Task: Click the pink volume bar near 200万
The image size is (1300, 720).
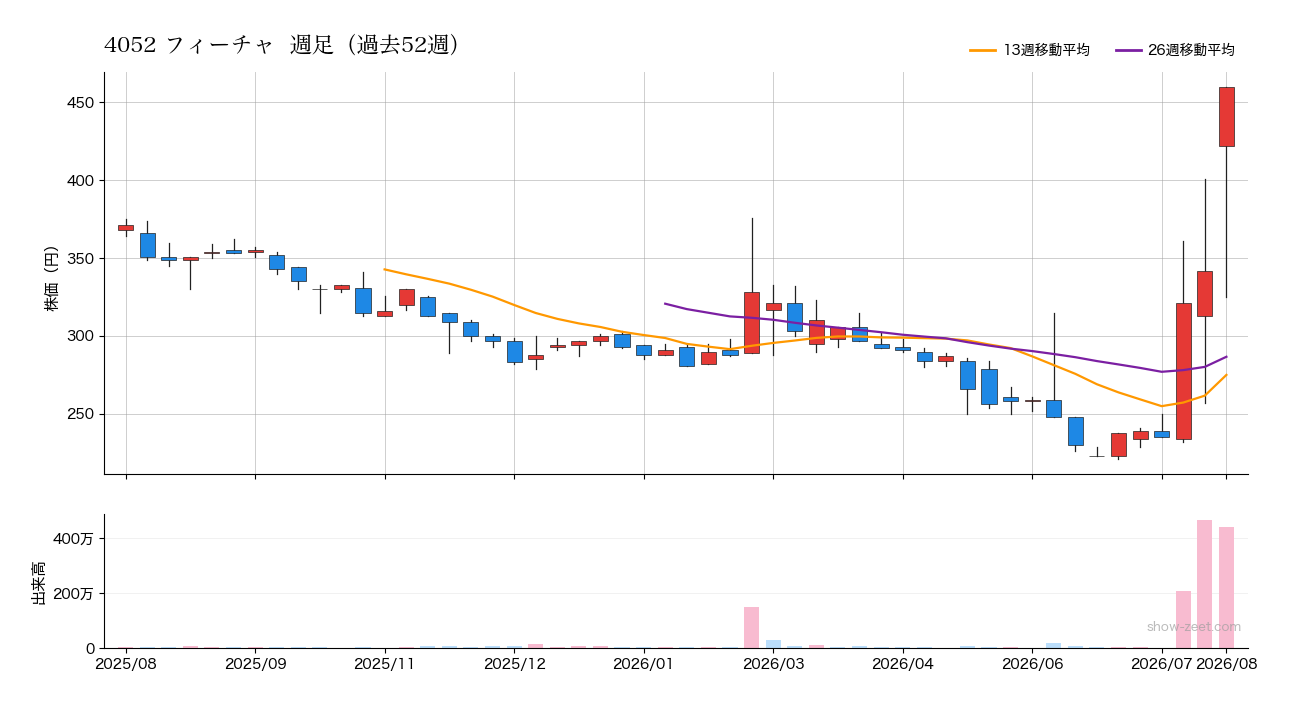Action: pyautogui.click(x=1184, y=620)
